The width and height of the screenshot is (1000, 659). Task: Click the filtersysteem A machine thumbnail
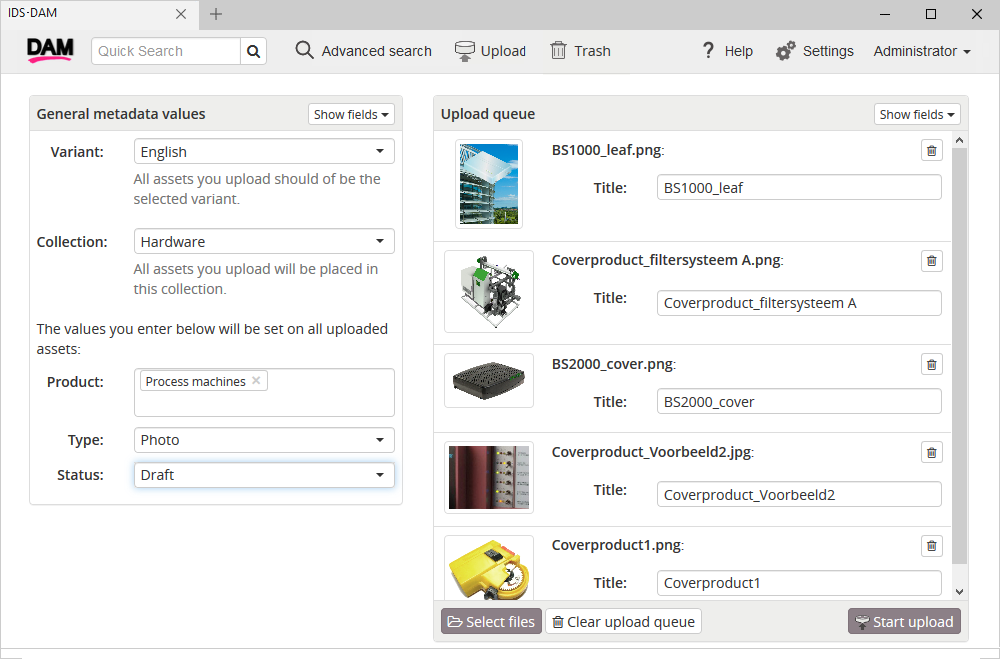(x=489, y=292)
